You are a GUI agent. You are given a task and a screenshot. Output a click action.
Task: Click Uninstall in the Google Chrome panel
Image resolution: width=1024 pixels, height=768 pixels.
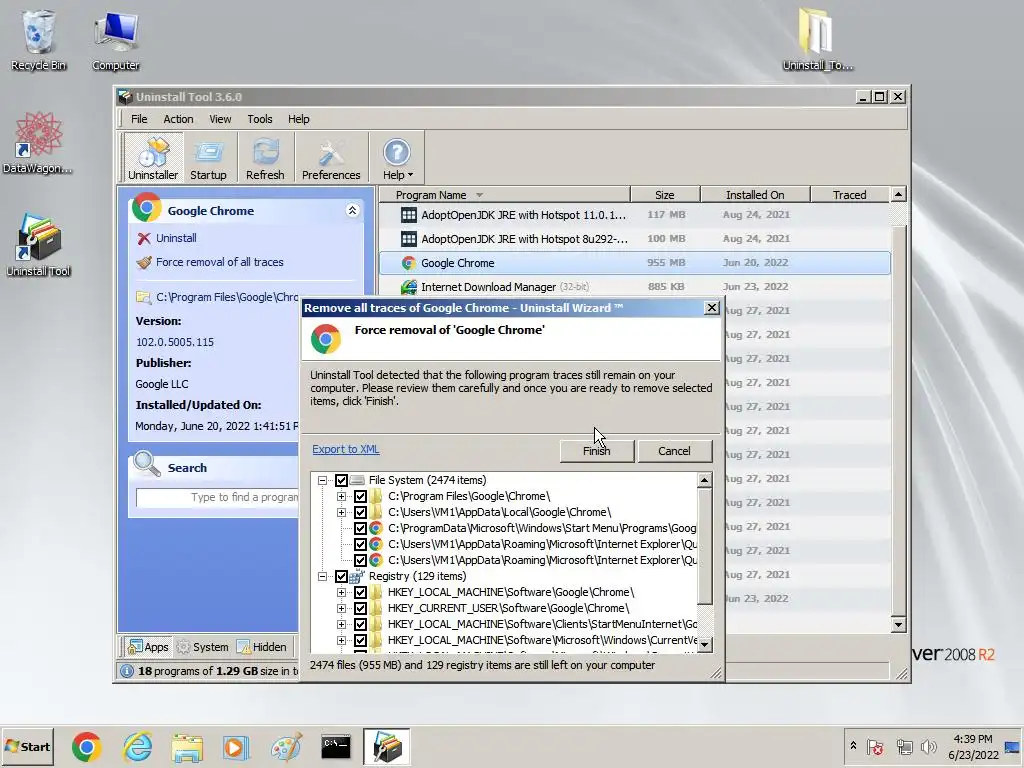176,238
